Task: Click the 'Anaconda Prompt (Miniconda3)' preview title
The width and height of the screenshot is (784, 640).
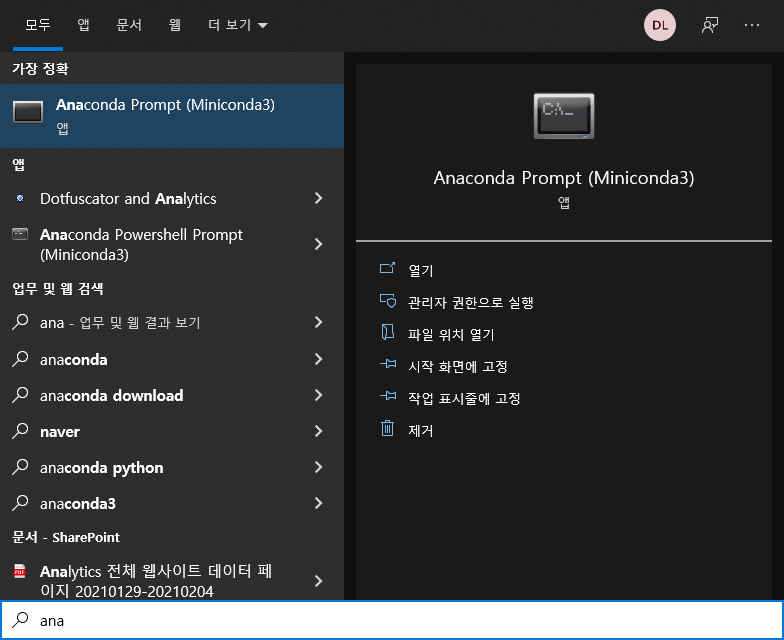Action: [x=564, y=178]
